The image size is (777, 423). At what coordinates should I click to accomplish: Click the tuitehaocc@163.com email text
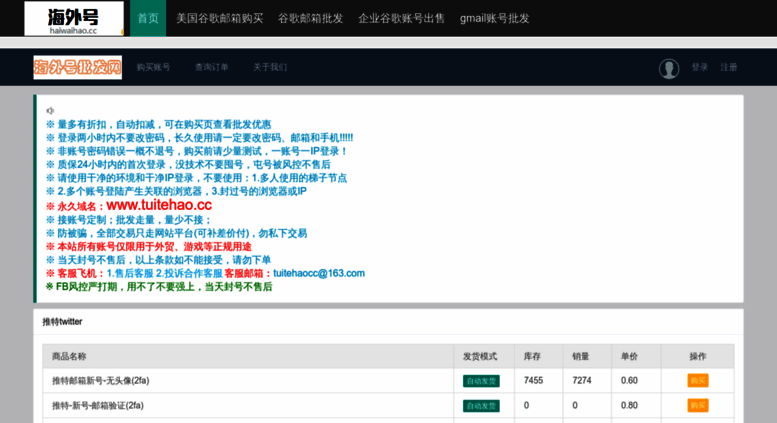point(319,273)
